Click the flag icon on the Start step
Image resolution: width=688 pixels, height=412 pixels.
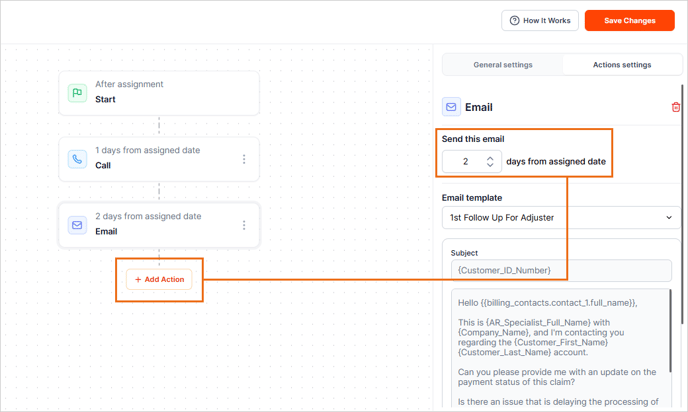77,93
